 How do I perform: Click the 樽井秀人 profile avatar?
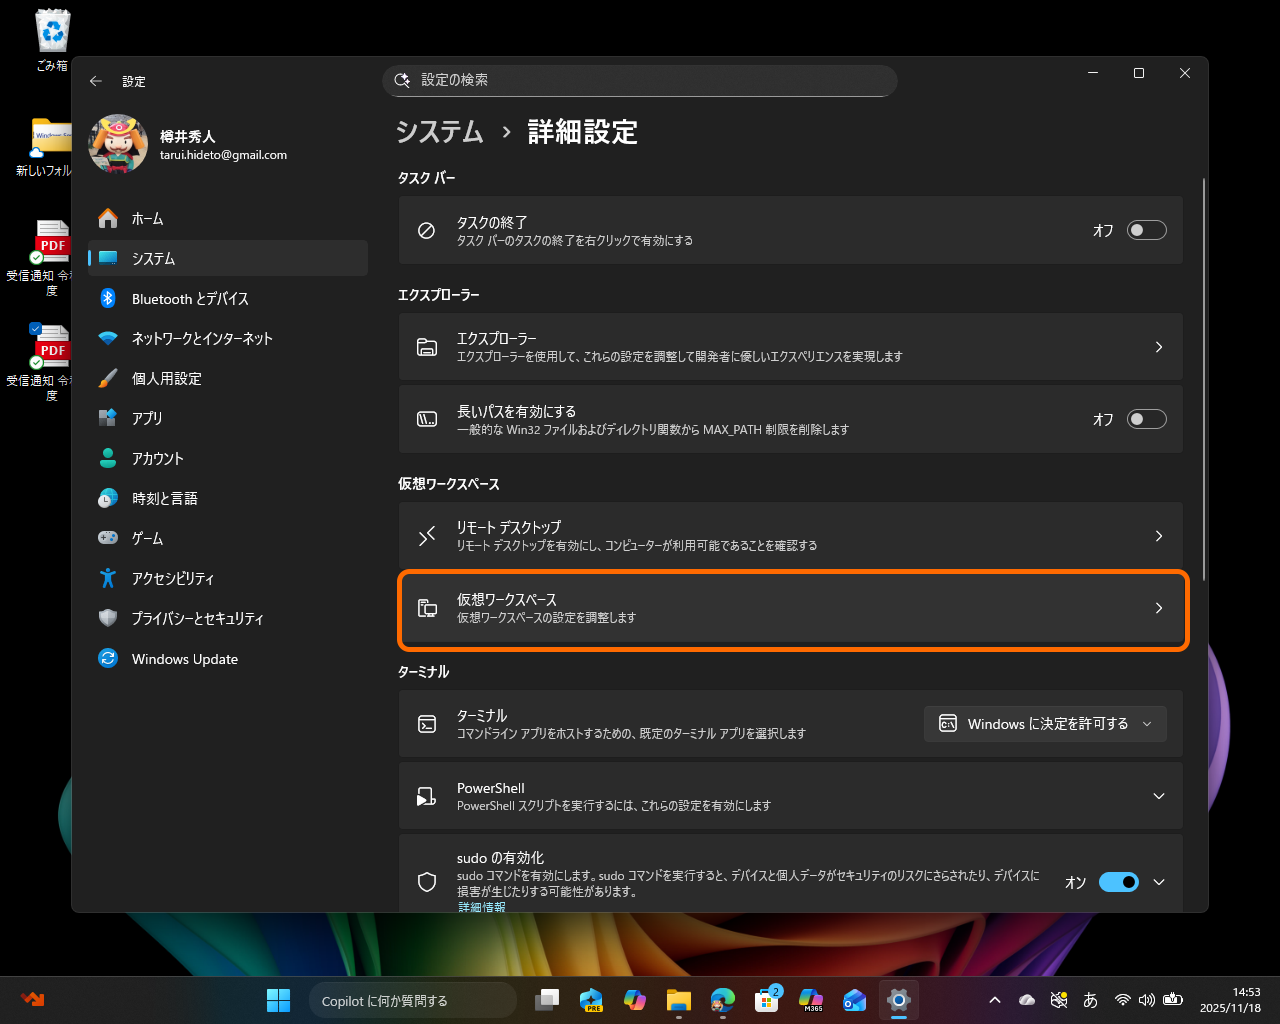118,144
